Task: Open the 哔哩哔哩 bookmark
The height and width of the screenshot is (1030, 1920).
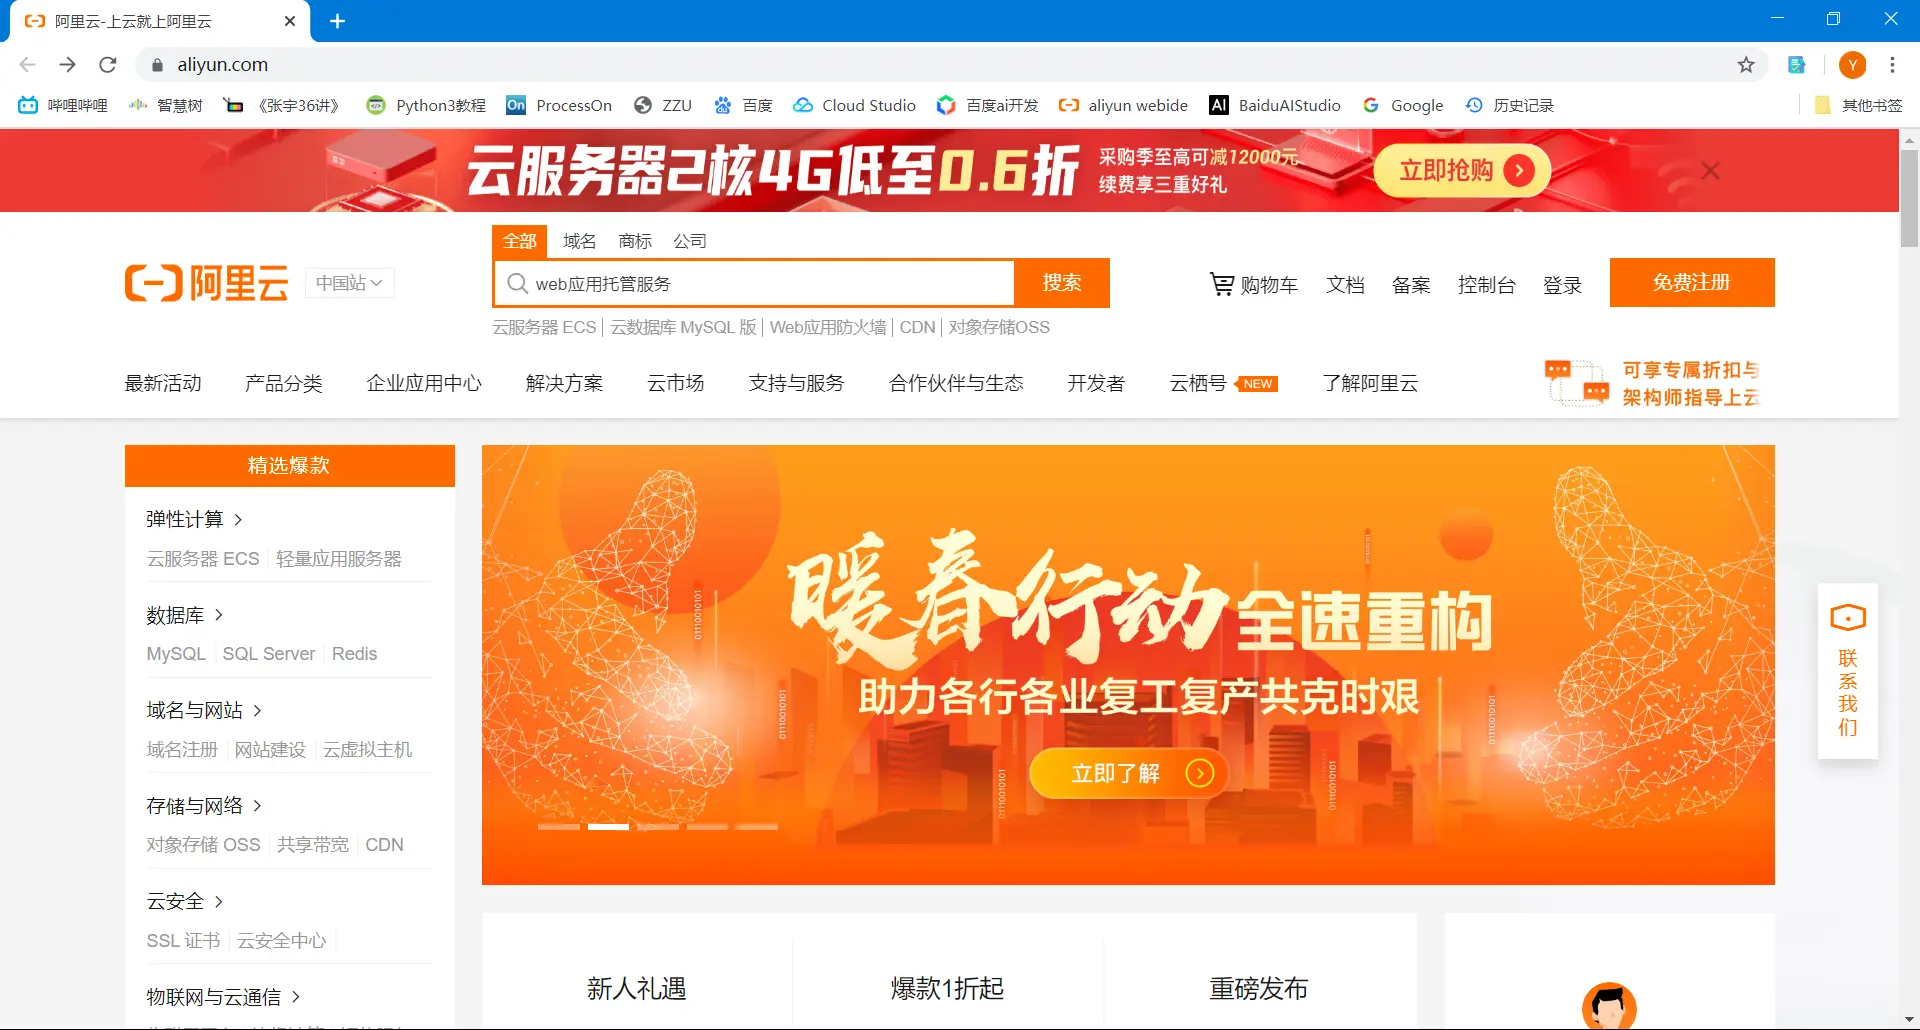Action: pyautogui.click(x=63, y=105)
